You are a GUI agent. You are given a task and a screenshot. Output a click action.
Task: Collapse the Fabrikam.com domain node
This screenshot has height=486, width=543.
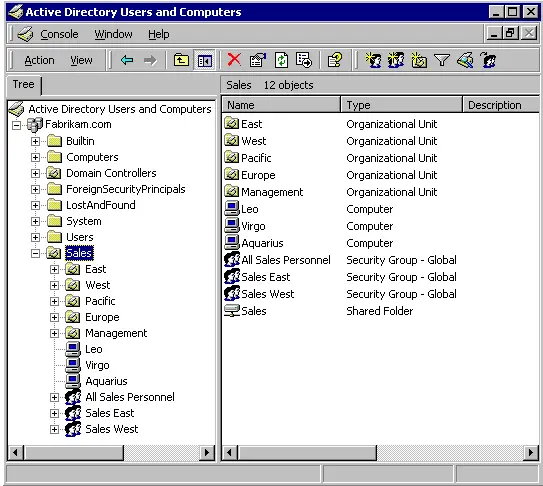pyautogui.click(x=16, y=125)
